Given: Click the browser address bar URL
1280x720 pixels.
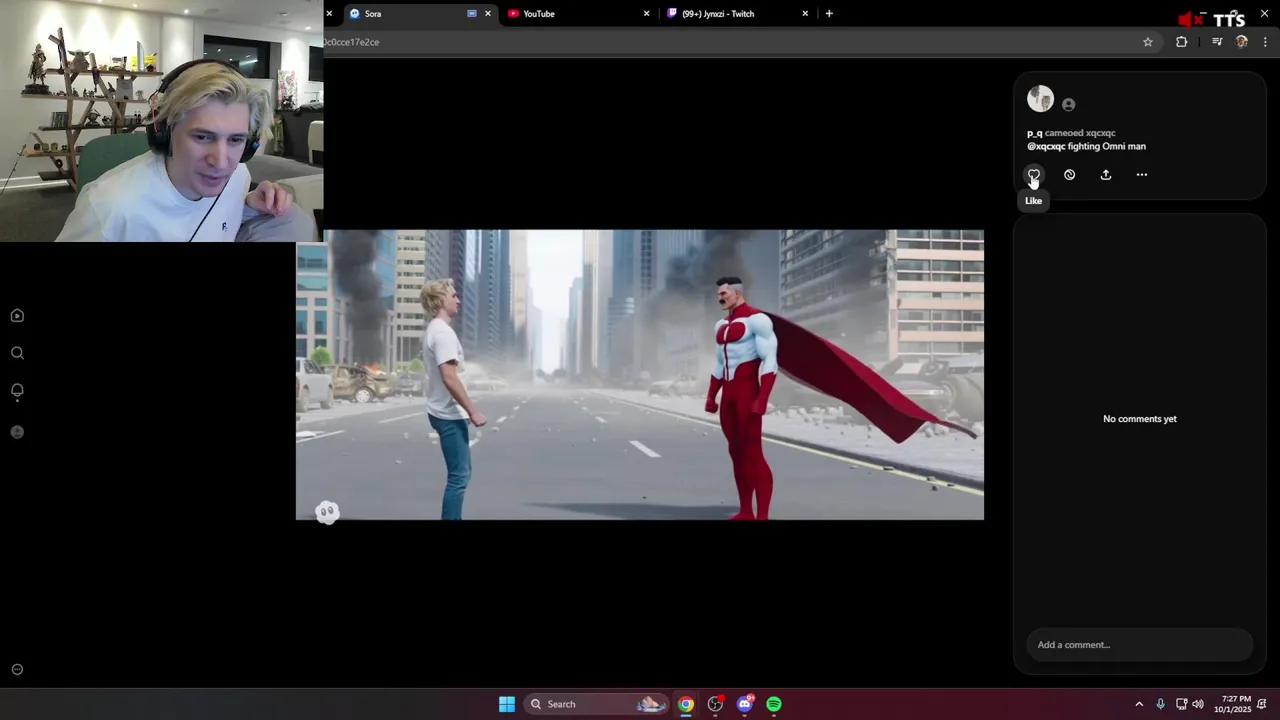Looking at the screenshot, I should 351,42.
